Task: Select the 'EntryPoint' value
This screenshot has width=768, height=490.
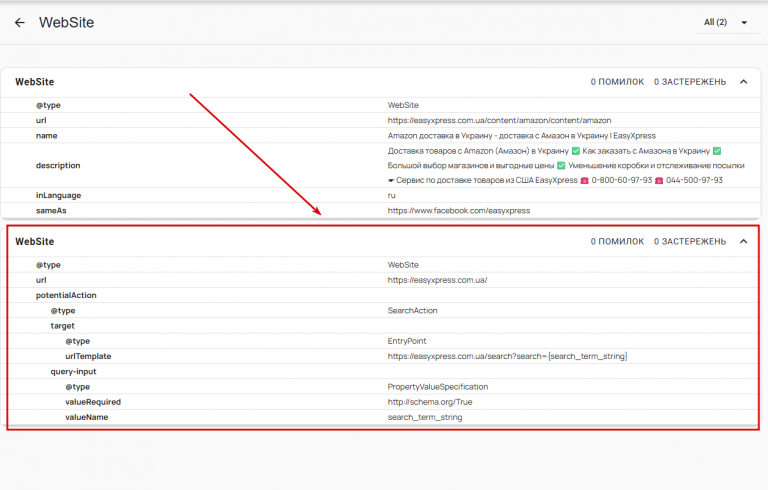Action: pos(407,341)
